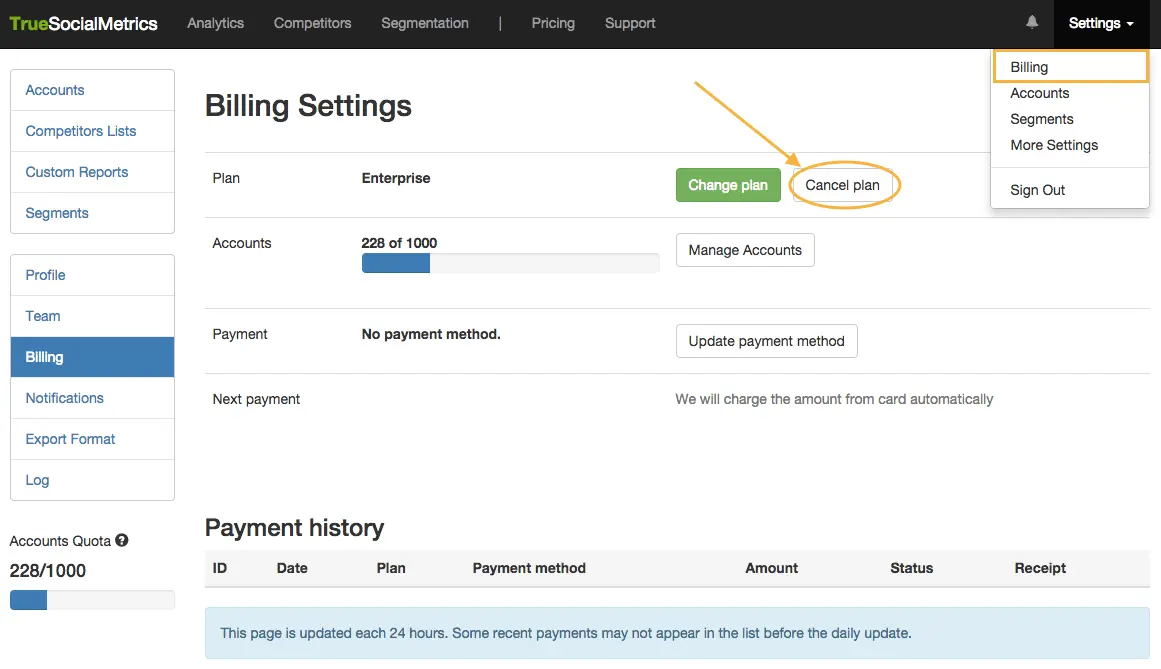The height and width of the screenshot is (669, 1161).
Task: Click the notifications bell icon
Action: pos(1032,23)
